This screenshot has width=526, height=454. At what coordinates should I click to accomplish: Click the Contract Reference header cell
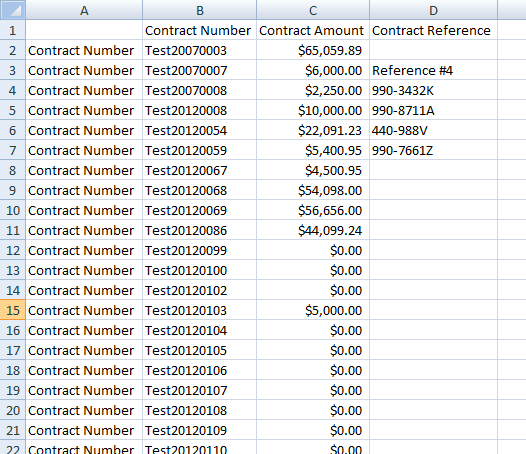433,30
